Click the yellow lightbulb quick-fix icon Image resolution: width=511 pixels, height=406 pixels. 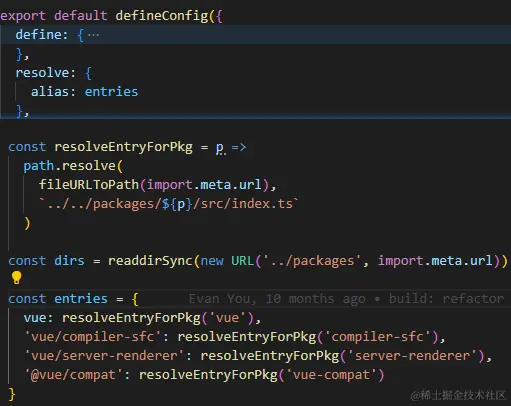16,278
